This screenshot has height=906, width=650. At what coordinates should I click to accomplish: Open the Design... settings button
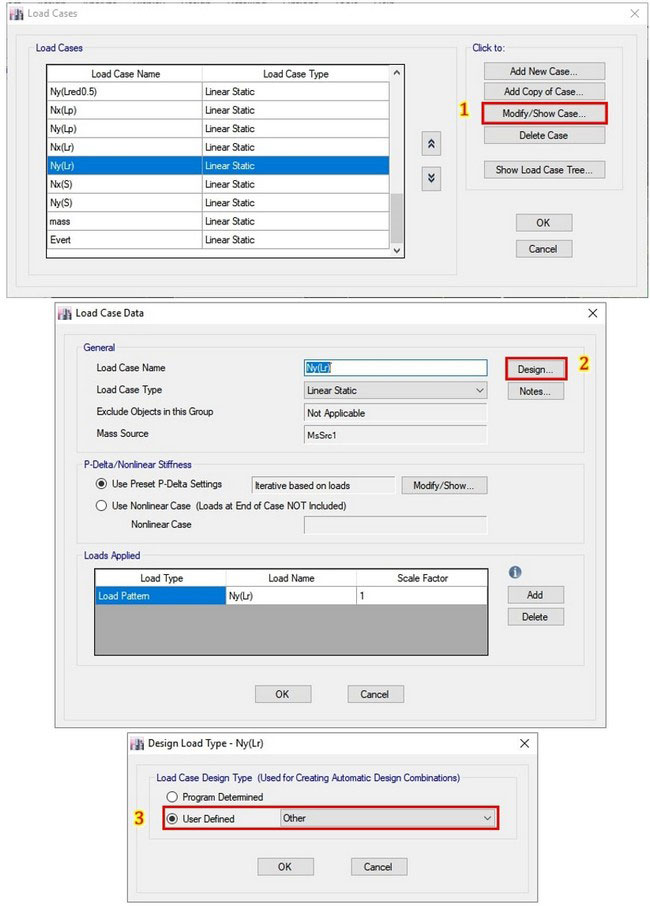535,369
